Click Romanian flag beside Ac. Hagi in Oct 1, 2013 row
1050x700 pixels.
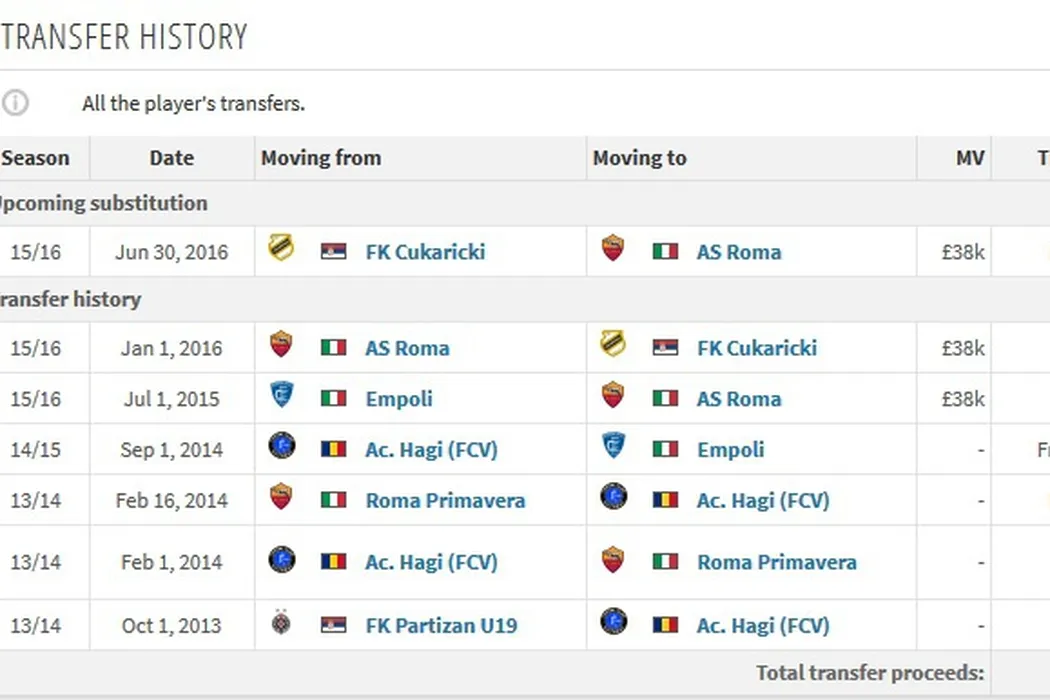pyautogui.click(x=665, y=625)
